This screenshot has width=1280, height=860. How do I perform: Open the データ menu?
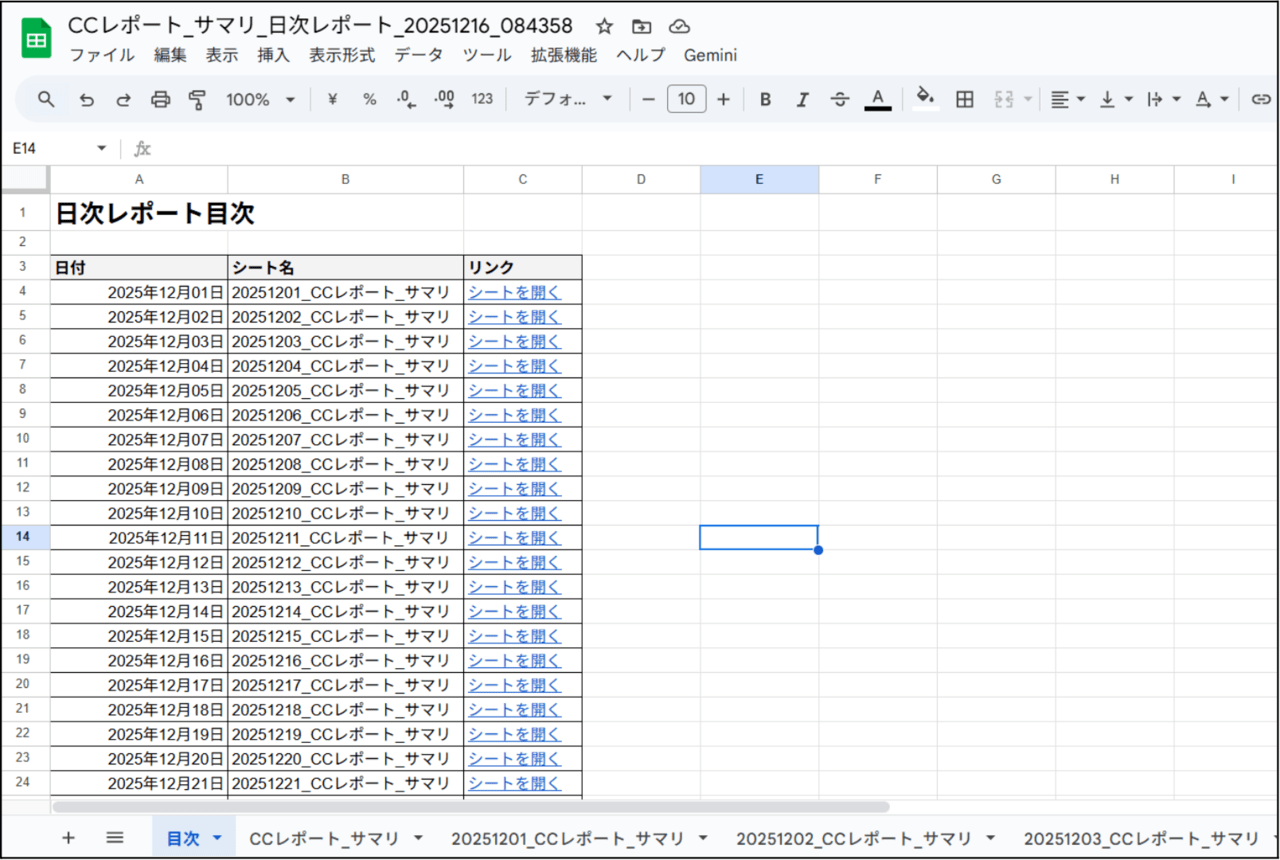418,55
